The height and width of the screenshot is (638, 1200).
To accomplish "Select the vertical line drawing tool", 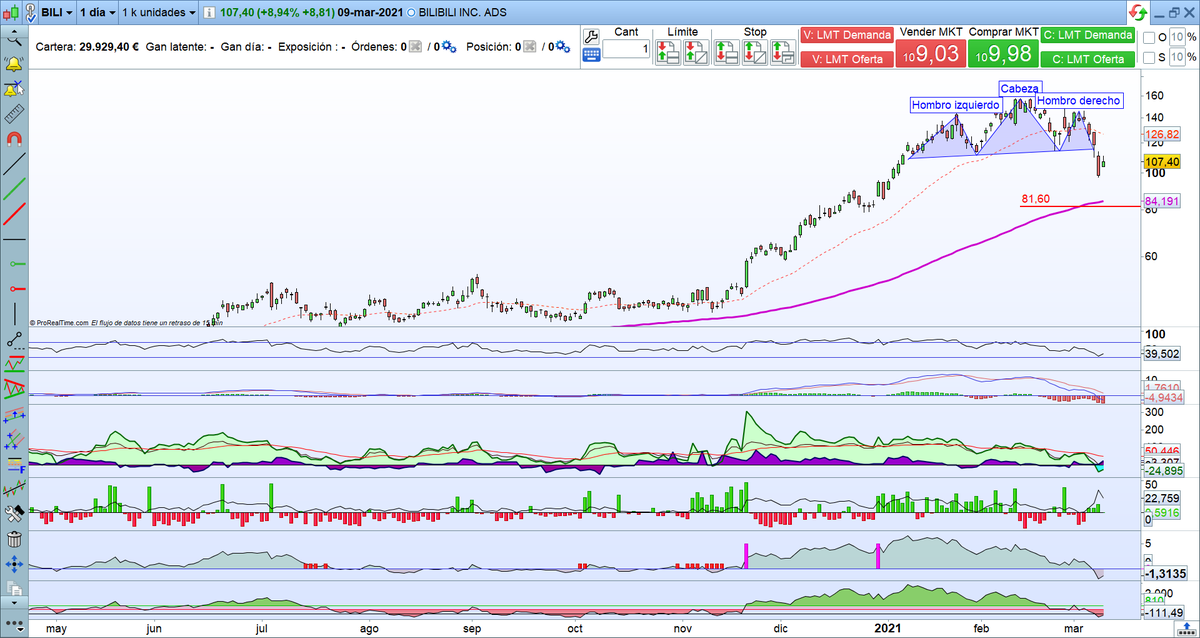I will tap(14, 313).
